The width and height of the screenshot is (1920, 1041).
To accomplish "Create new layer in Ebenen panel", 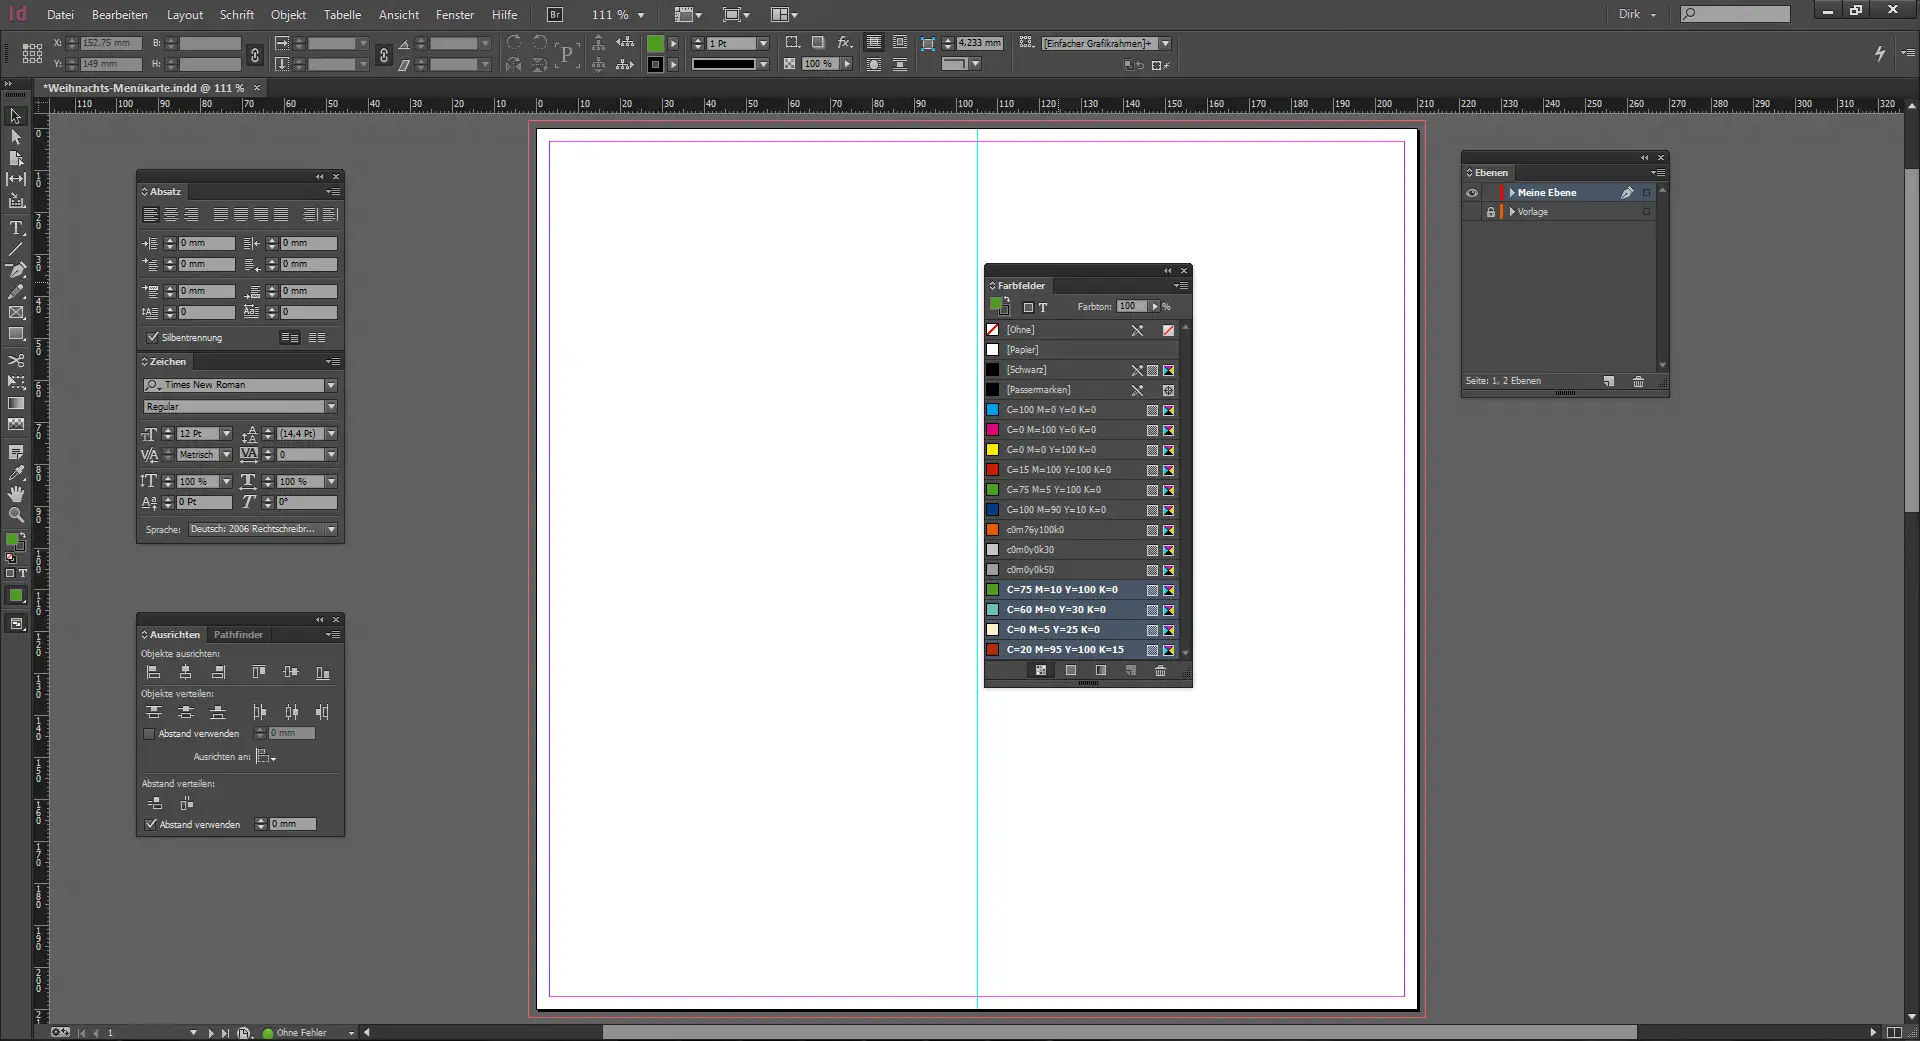I will (1608, 381).
